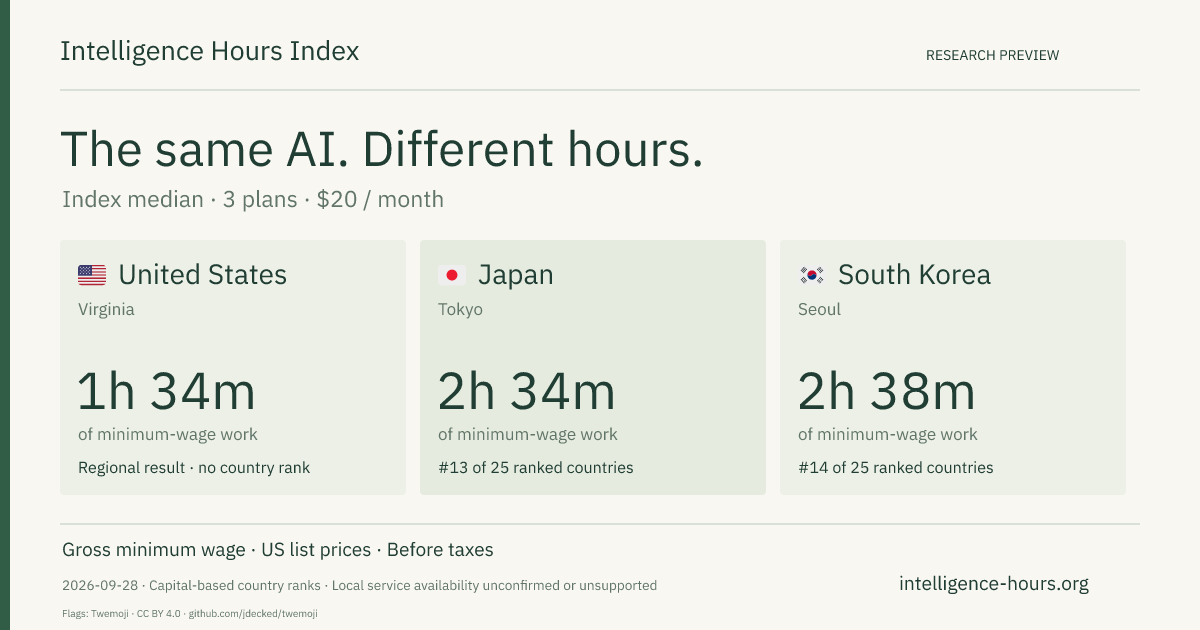Click the Japan flag icon
This screenshot has width=1200, height=630.
click(x=452, y=275)
